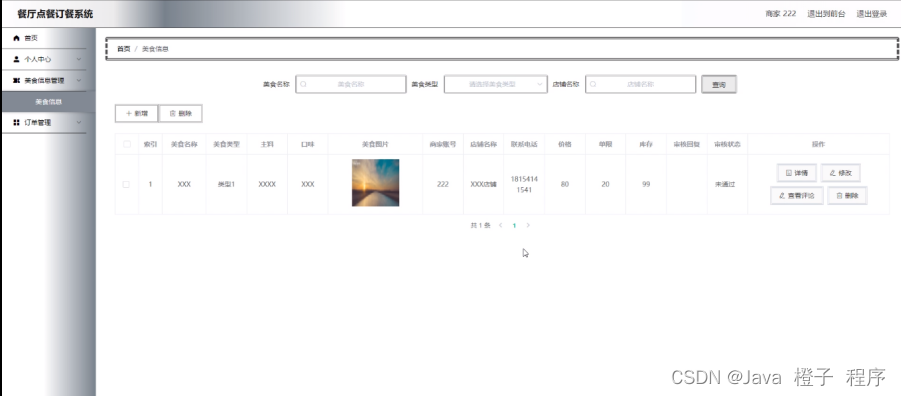The height and width of the screenshot is (396, 901).
Task: Click the 联系电话 column header
Action: pyautogui.click(x=524, y=144)
